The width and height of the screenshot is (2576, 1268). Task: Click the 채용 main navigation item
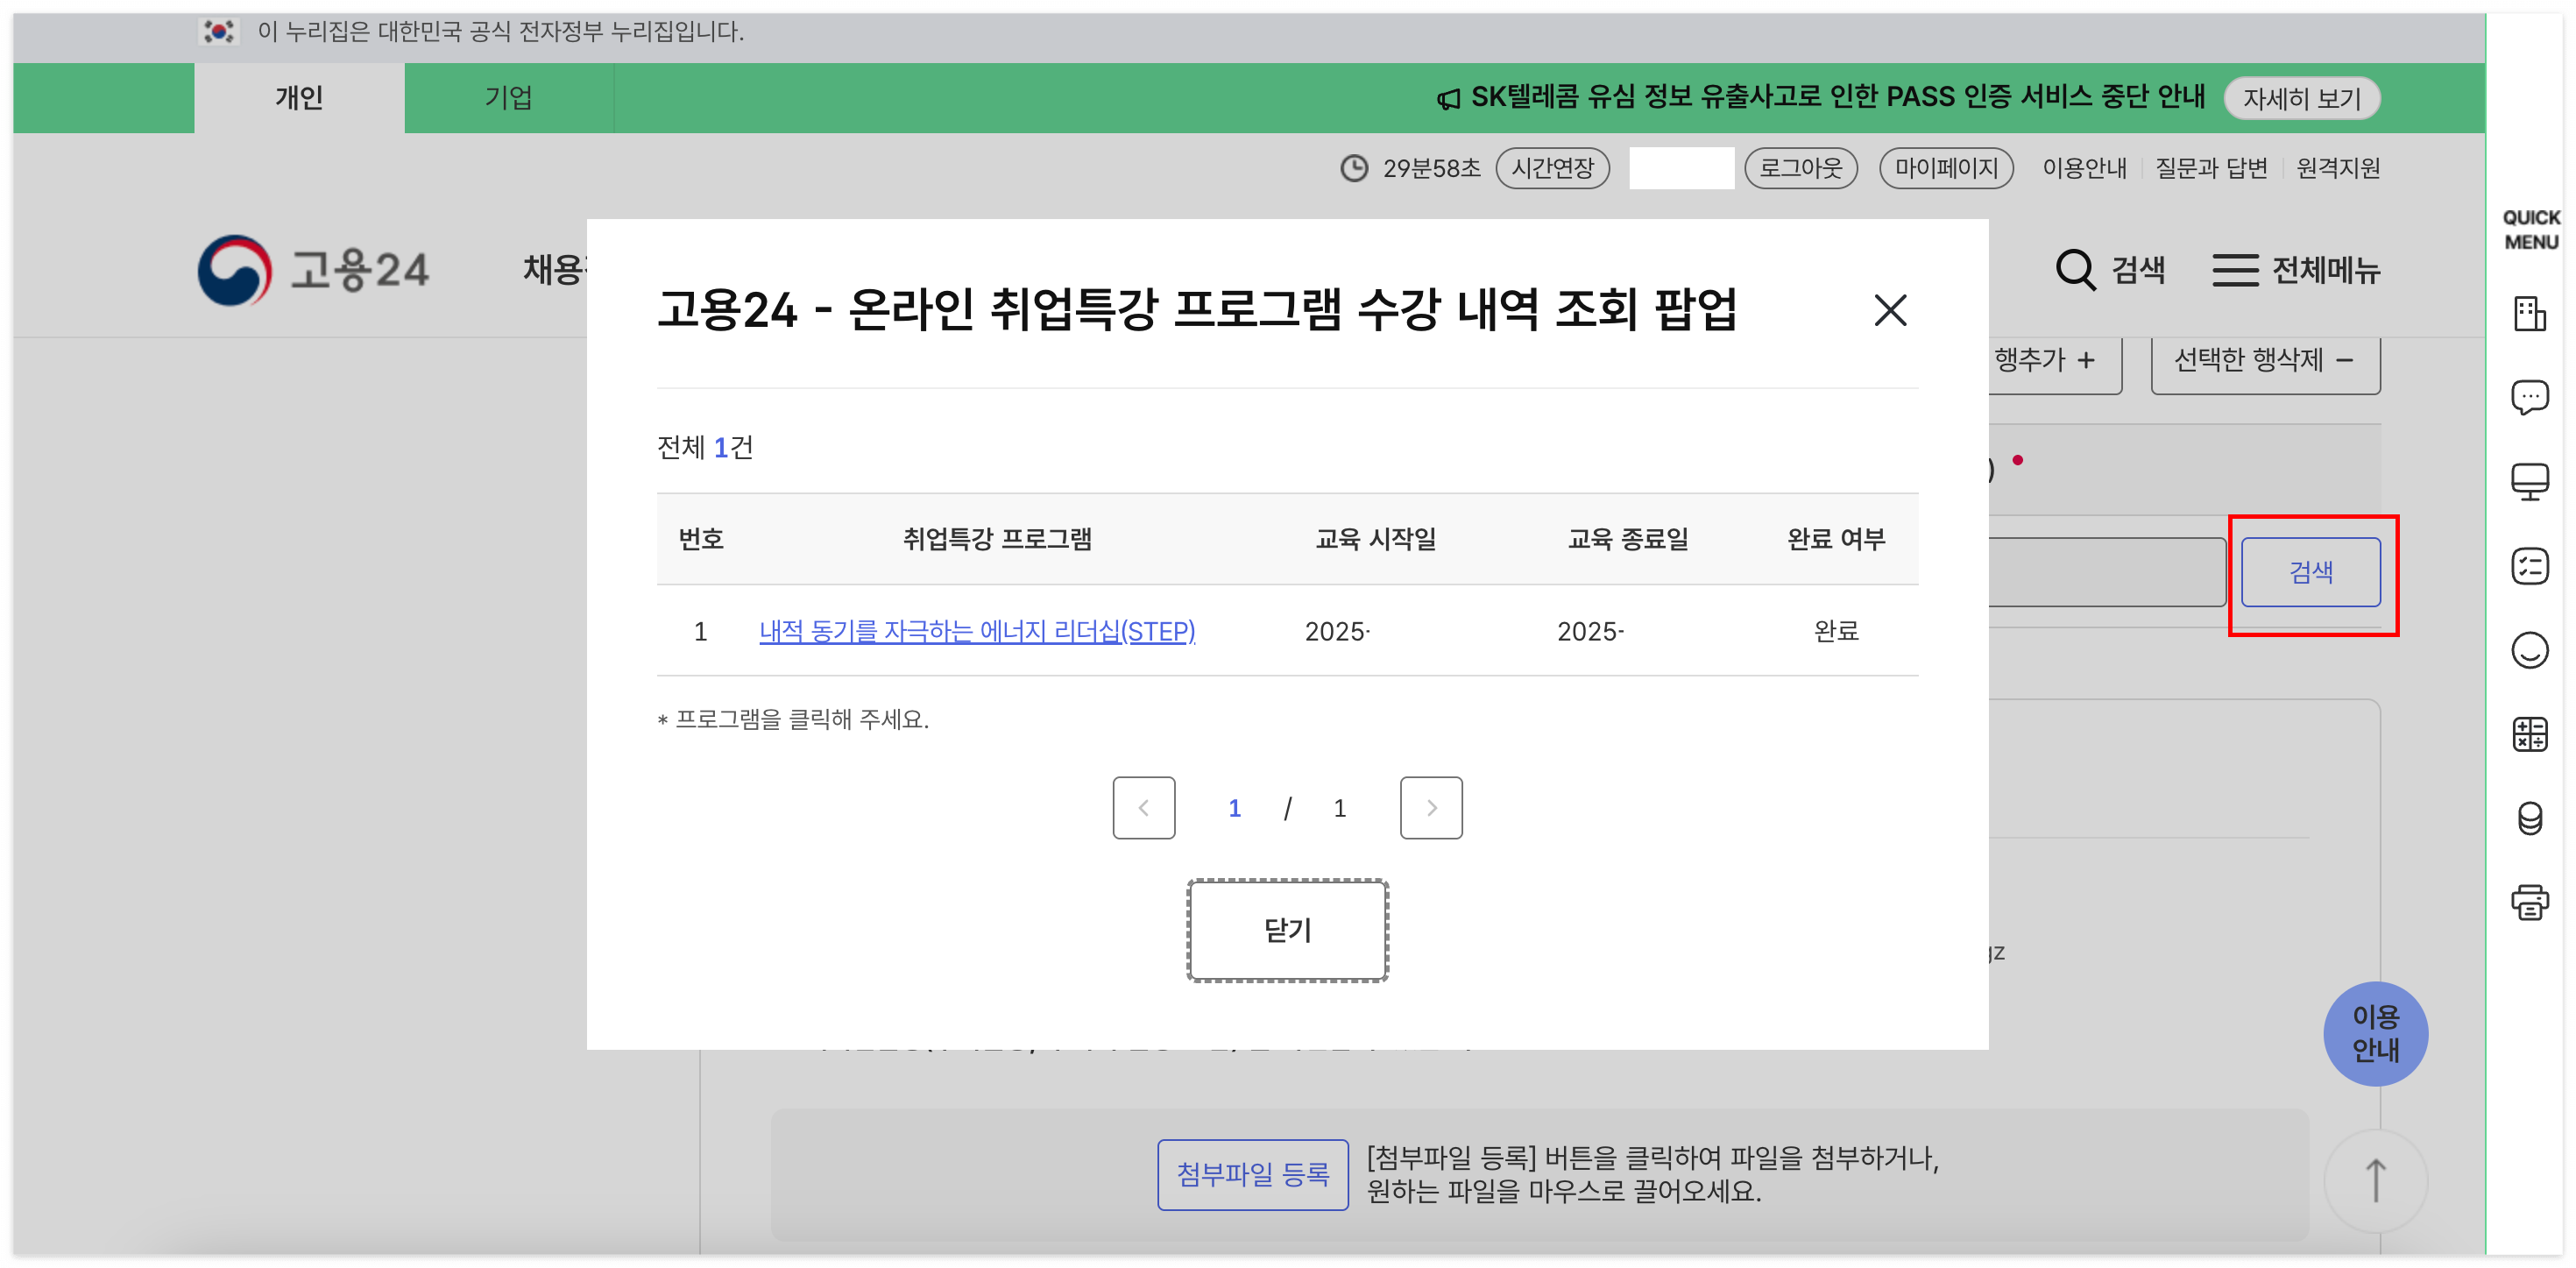click(554, 270)
